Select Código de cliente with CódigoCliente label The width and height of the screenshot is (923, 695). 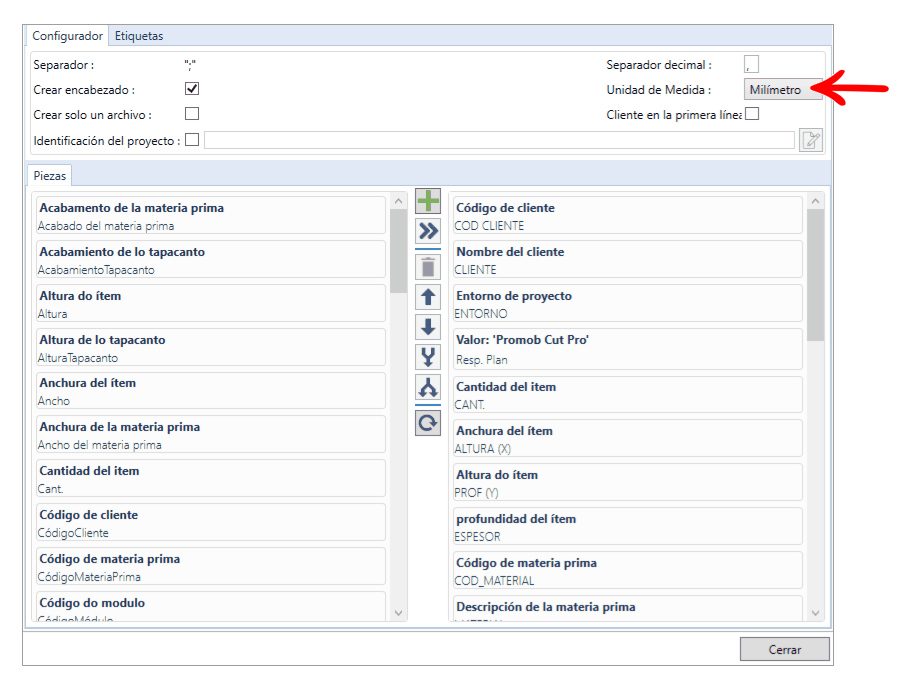(x=211, y=523)
